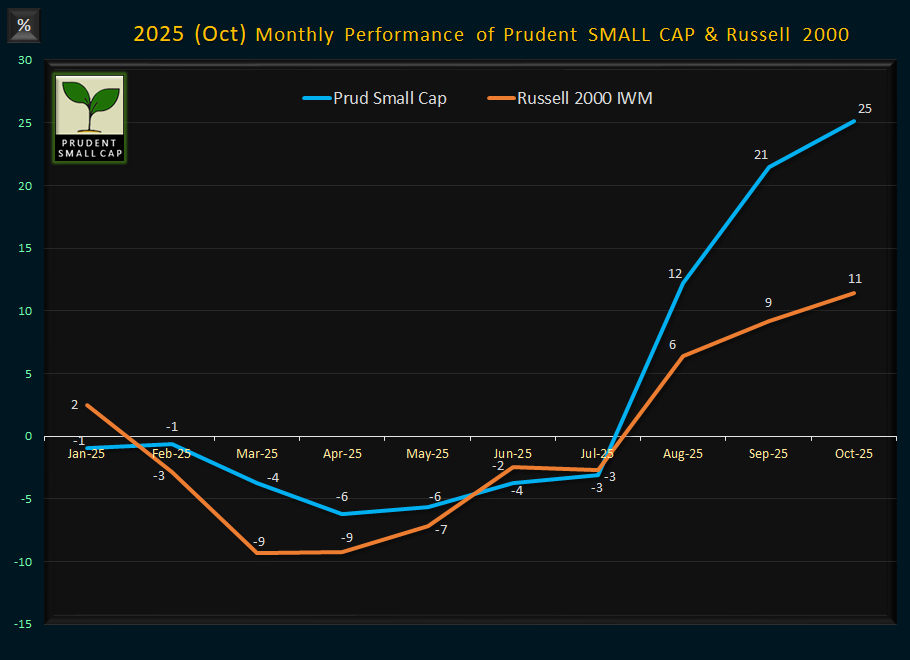This screenshot has width=910, height=660.
Task: Select the Oct-25 peak data point labeled 25
Action: 853,120
